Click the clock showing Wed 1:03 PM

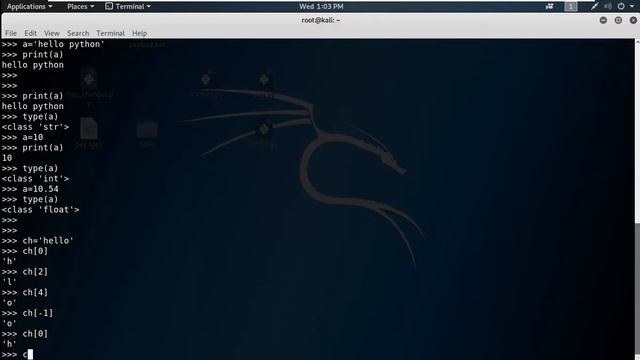coord(321,7)
